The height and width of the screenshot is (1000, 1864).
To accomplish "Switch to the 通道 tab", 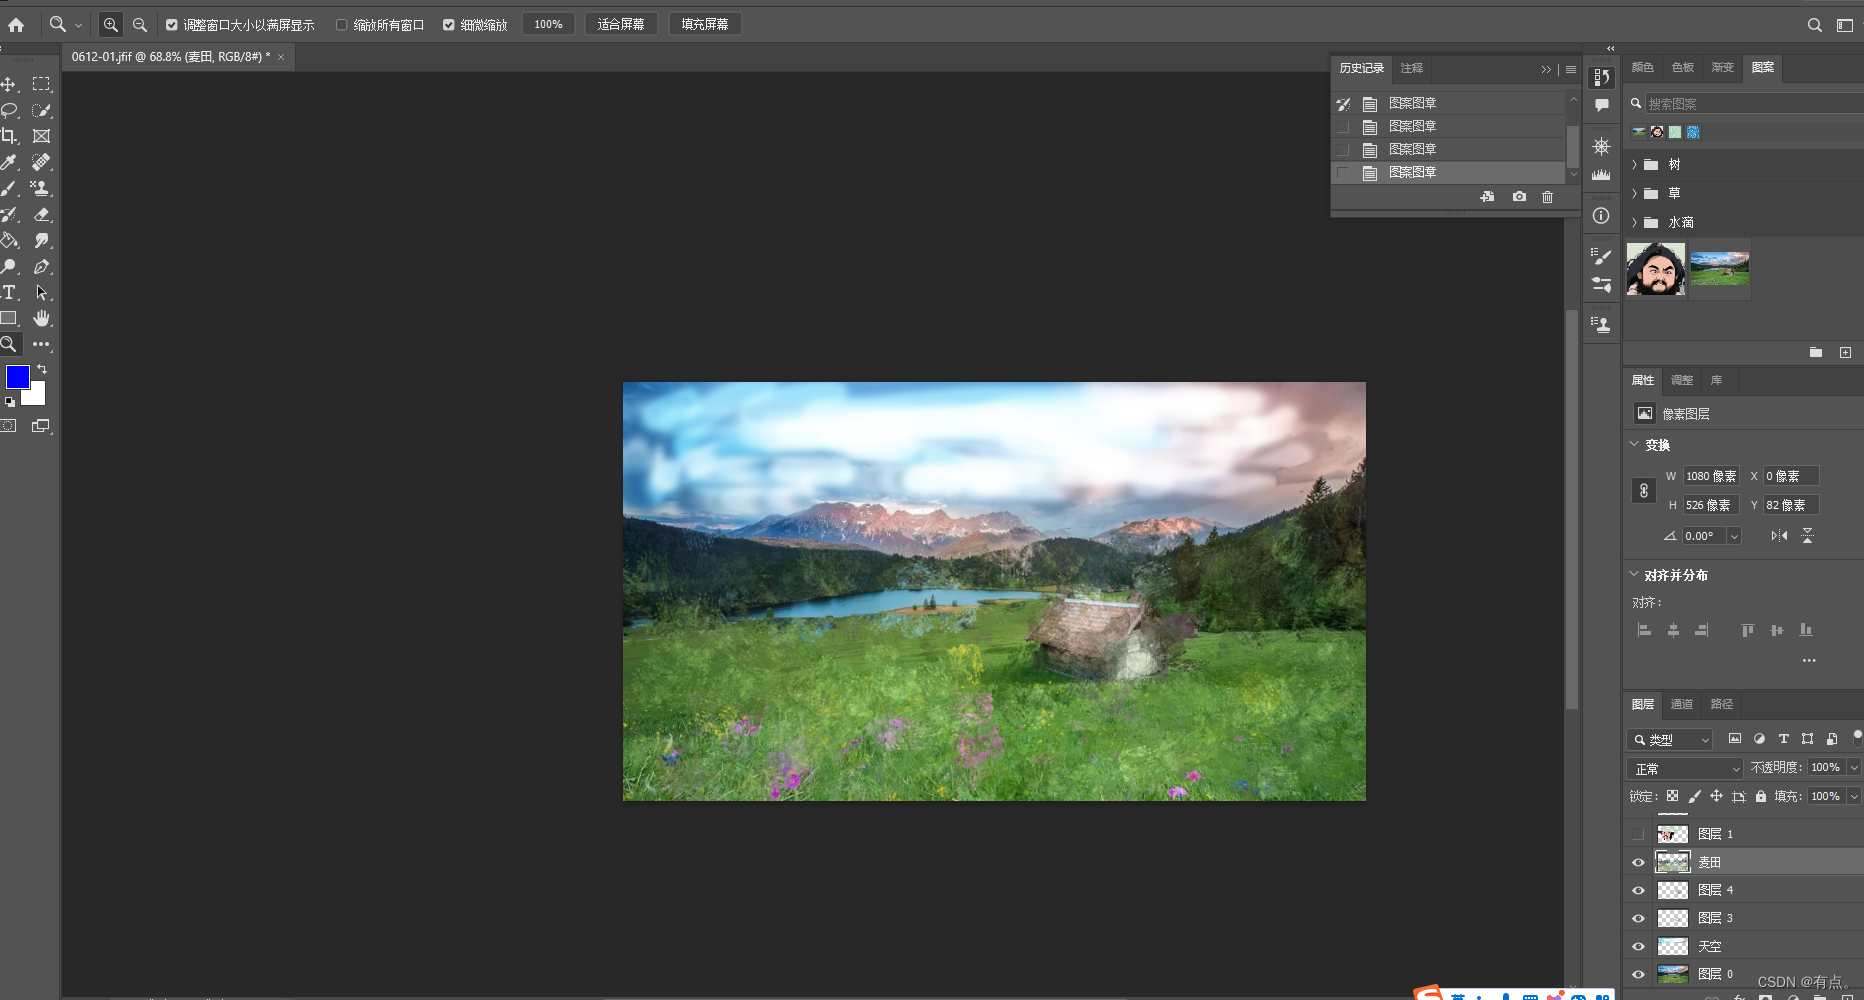I will coord(1682,704).
